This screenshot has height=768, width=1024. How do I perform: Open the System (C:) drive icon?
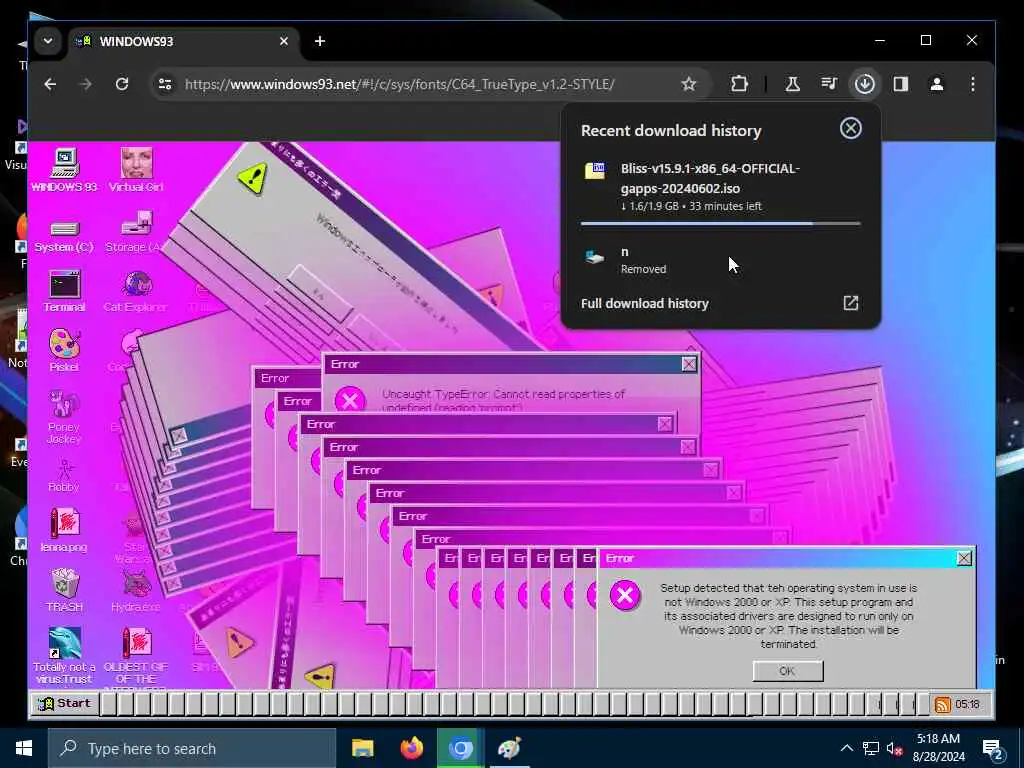64,236
